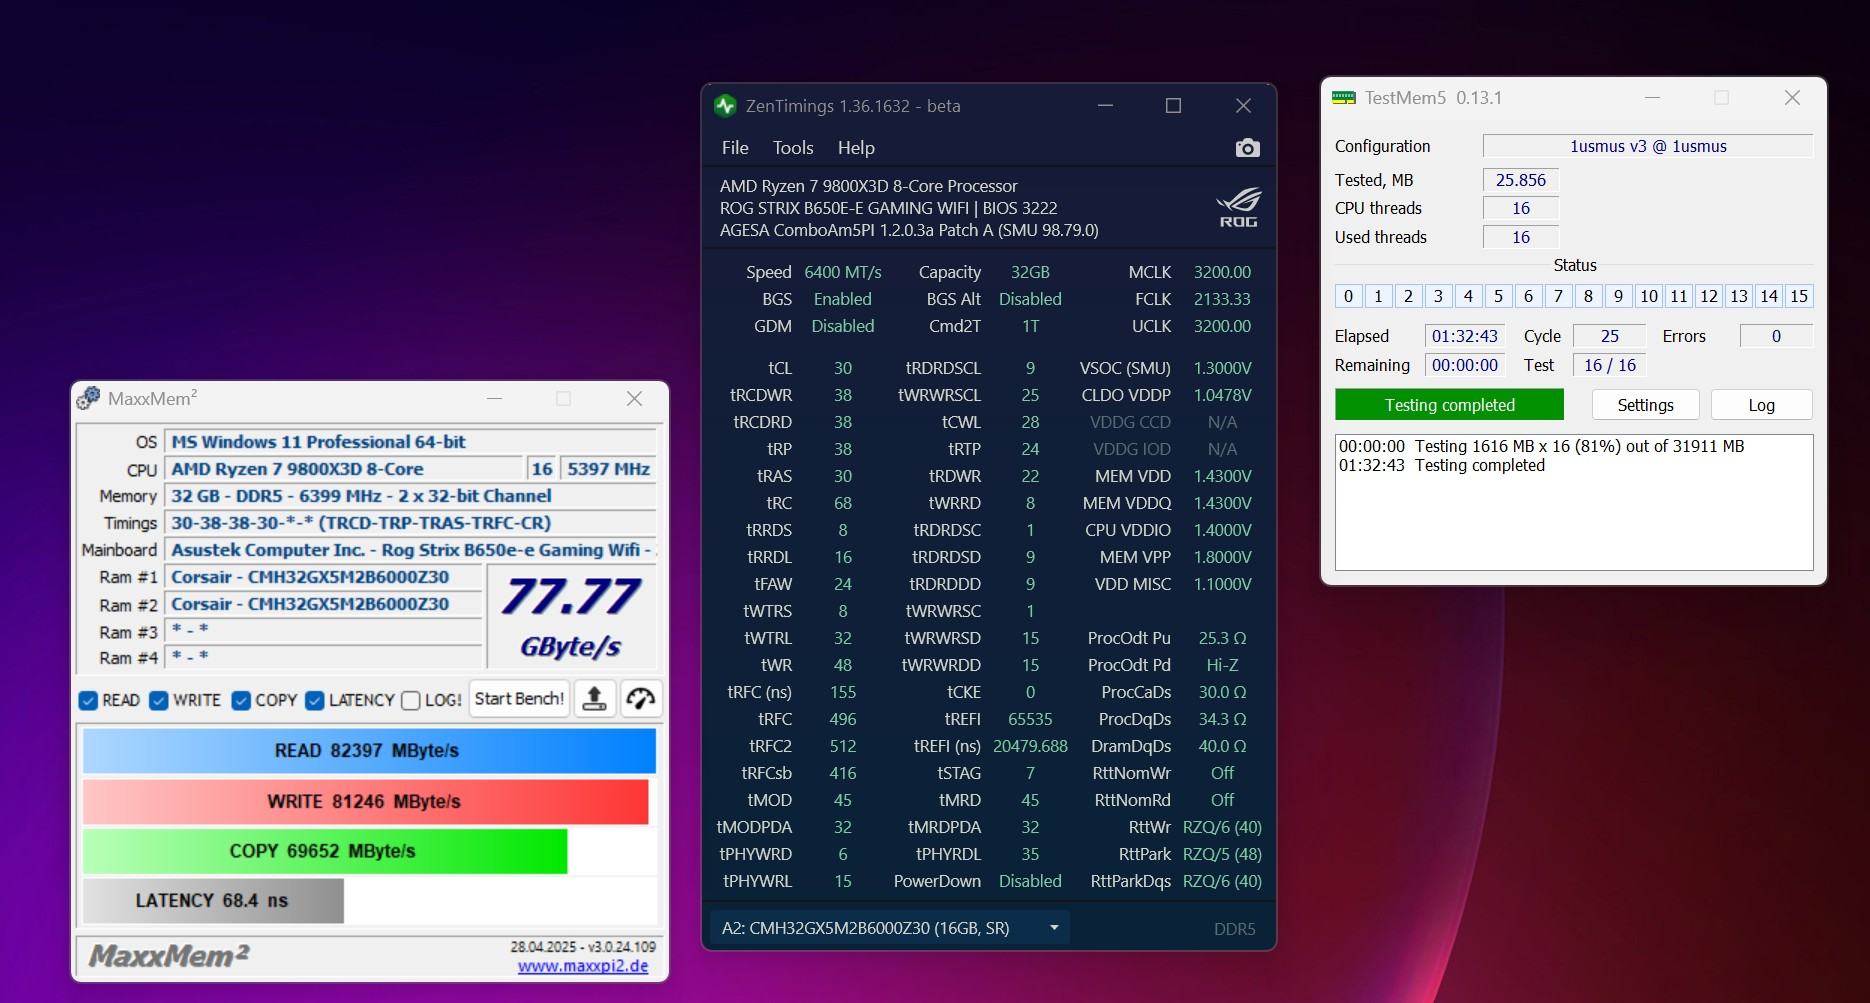This screenshot has height=1003, width=1870.
Task: Click the Testing completed green button
Action: click(1449, 405)
